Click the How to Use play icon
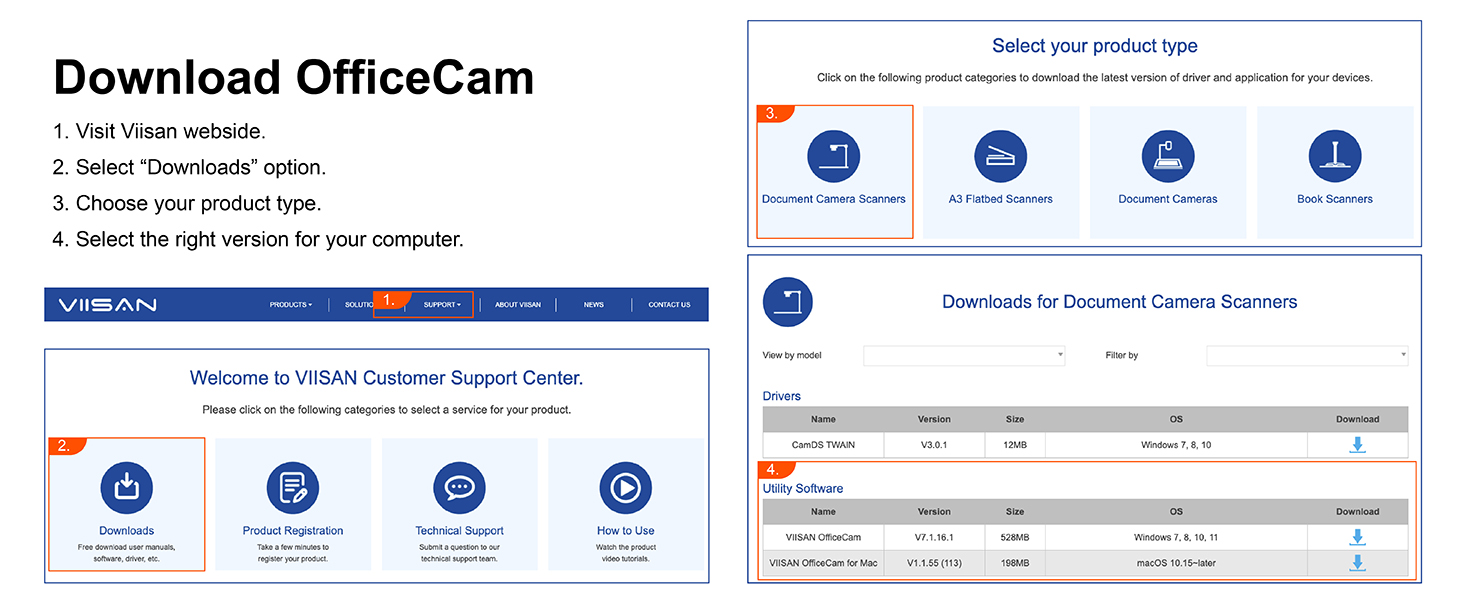 (625, 487)
